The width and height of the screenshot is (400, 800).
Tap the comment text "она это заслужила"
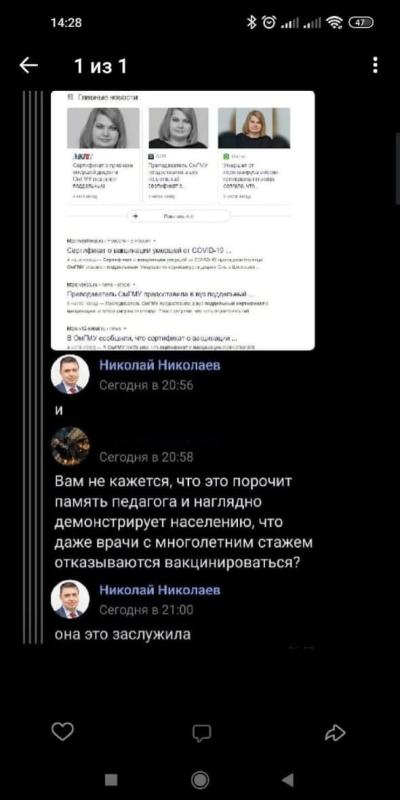coord(122,635)
